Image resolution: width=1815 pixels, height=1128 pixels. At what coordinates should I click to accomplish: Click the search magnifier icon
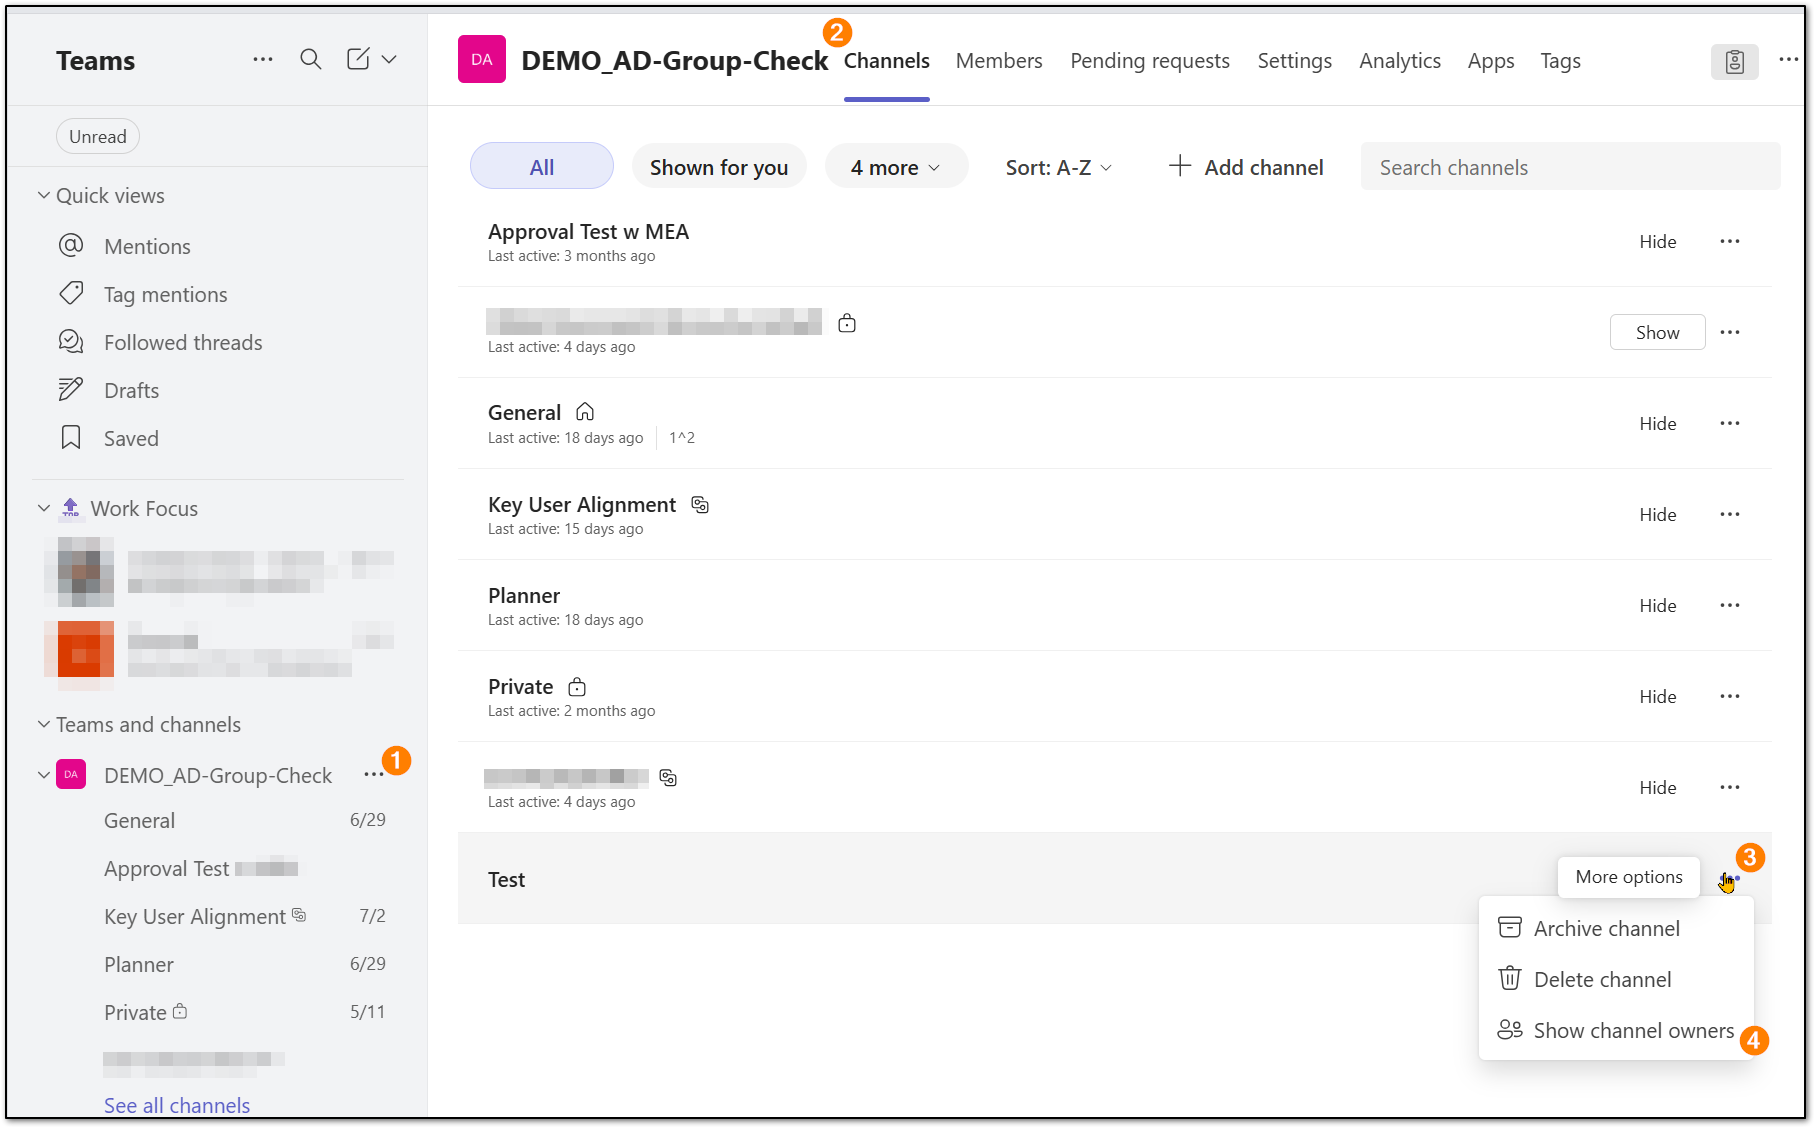point(311,60)
